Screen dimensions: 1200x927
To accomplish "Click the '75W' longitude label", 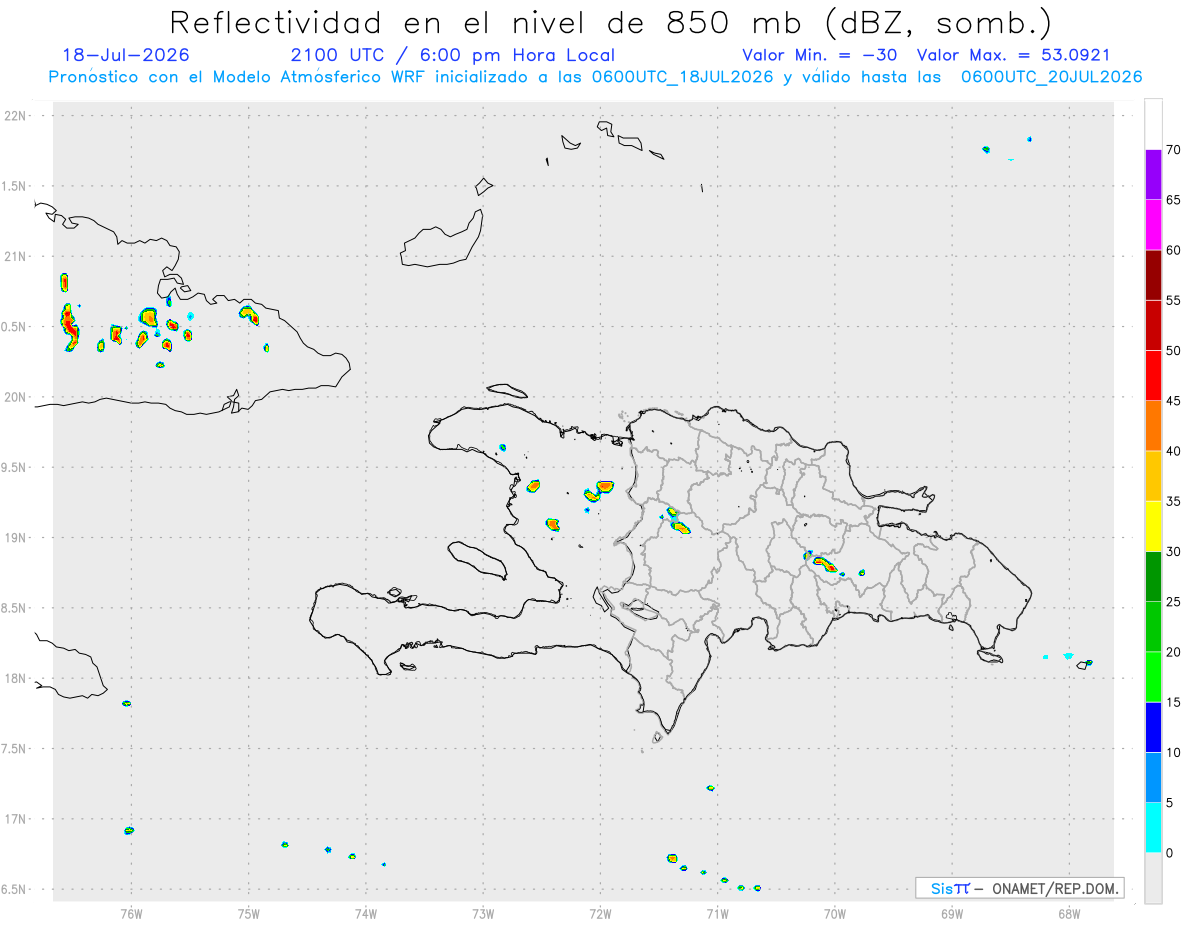I will [249, 913].
